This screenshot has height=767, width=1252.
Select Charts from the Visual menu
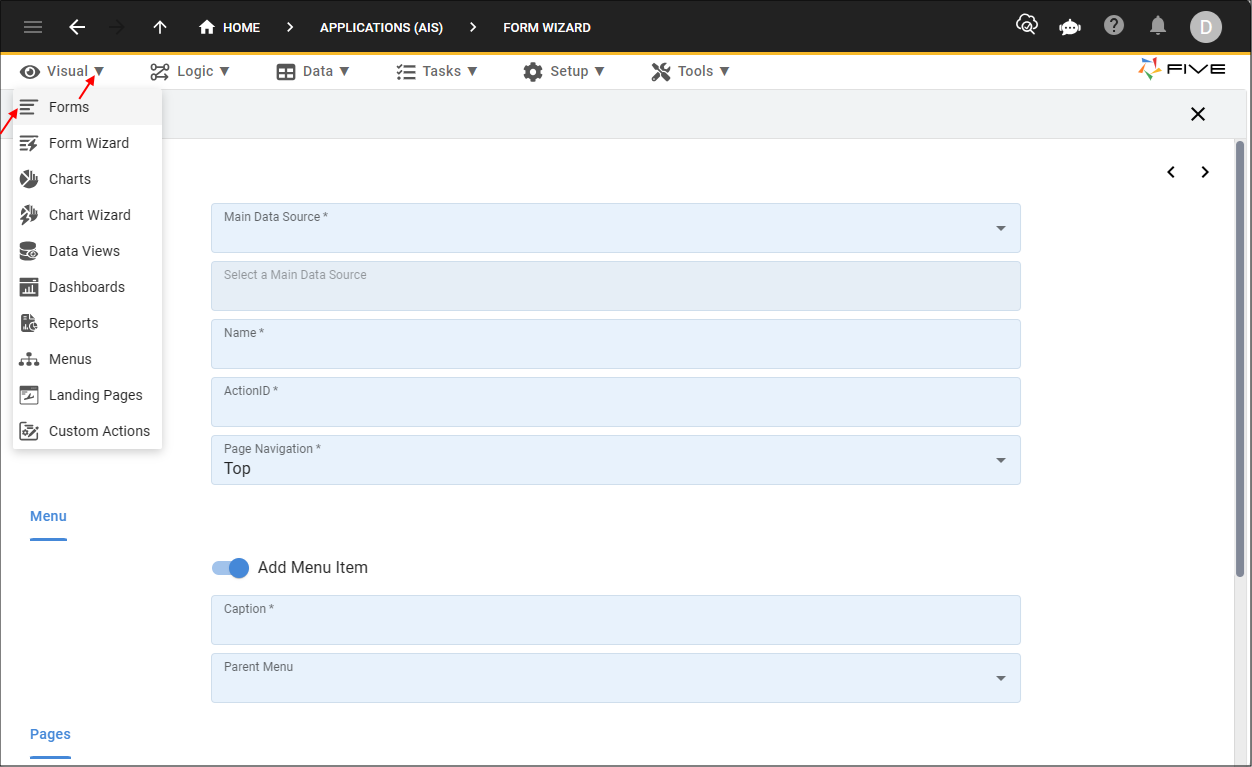point(70,179)
